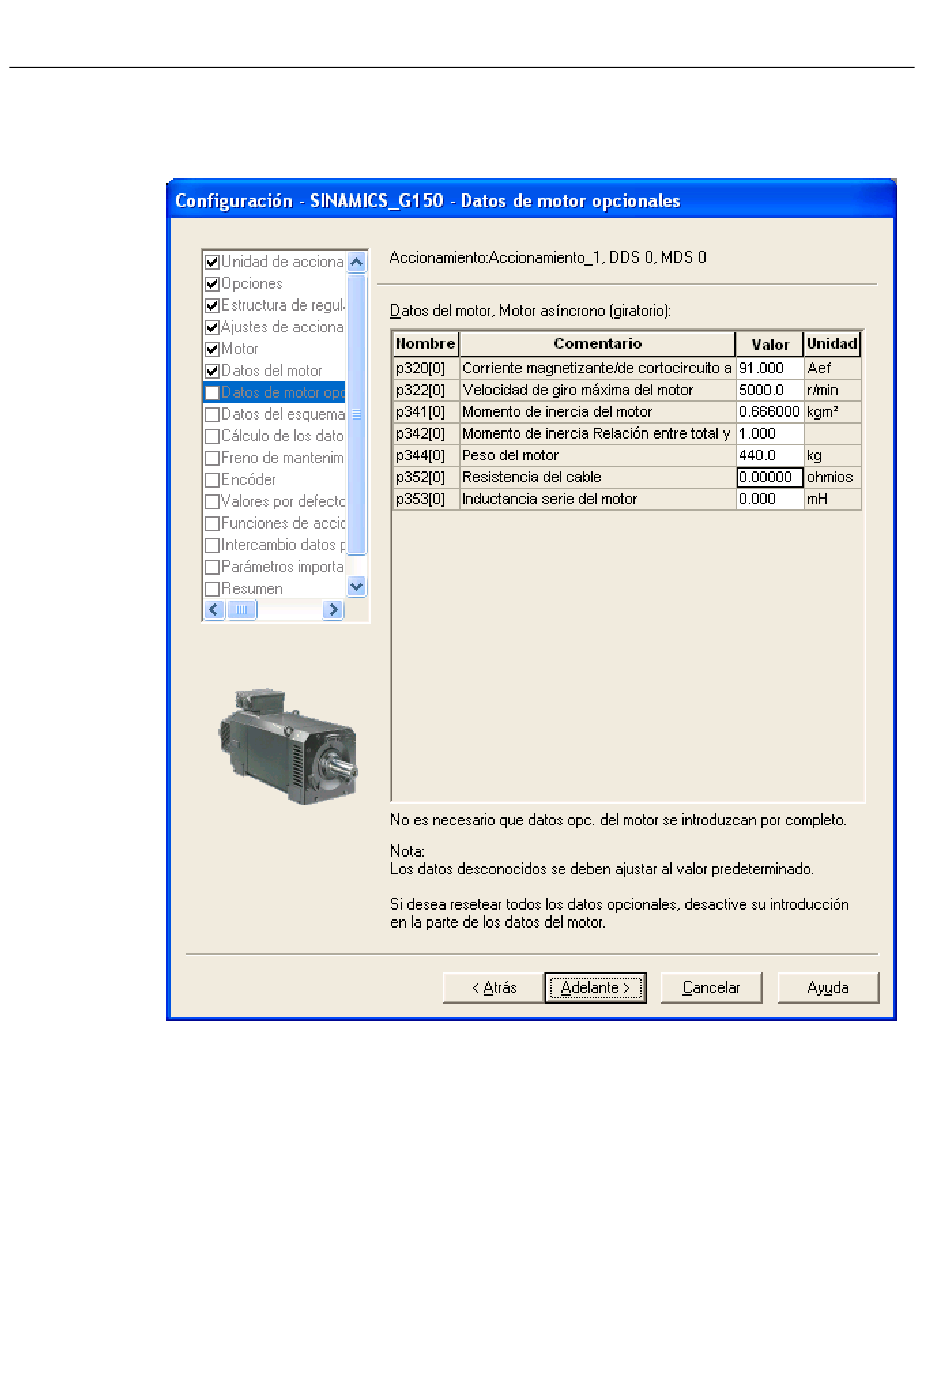Click the step list scroll-up arrow
This screenshot has width=950, height=1397.
357,262
